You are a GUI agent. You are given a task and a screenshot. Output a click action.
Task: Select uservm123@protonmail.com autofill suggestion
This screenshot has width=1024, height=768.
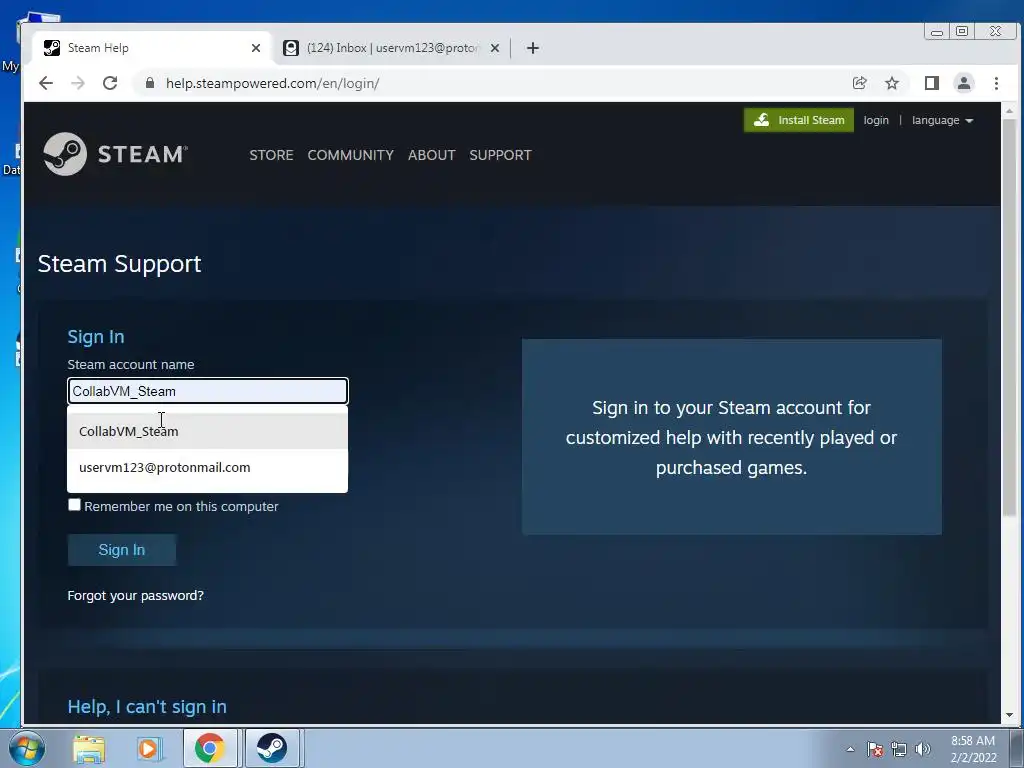coord(207,468)
